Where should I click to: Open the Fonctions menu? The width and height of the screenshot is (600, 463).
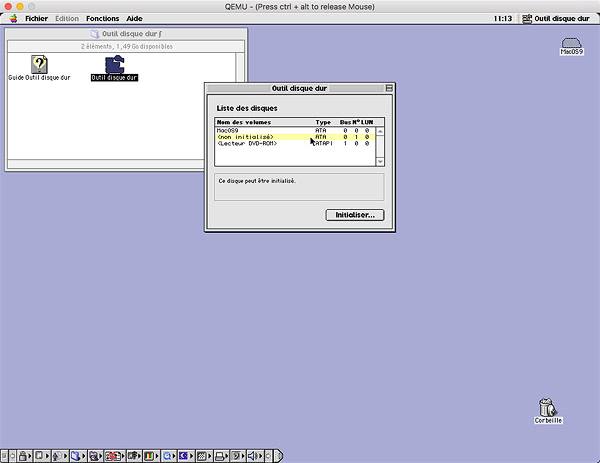pyautogui.click(x=103, y=18)
